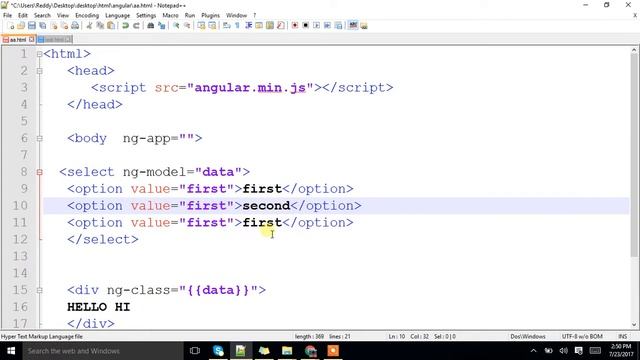
Task: Open the Search menu
Action: click(42, 15)
